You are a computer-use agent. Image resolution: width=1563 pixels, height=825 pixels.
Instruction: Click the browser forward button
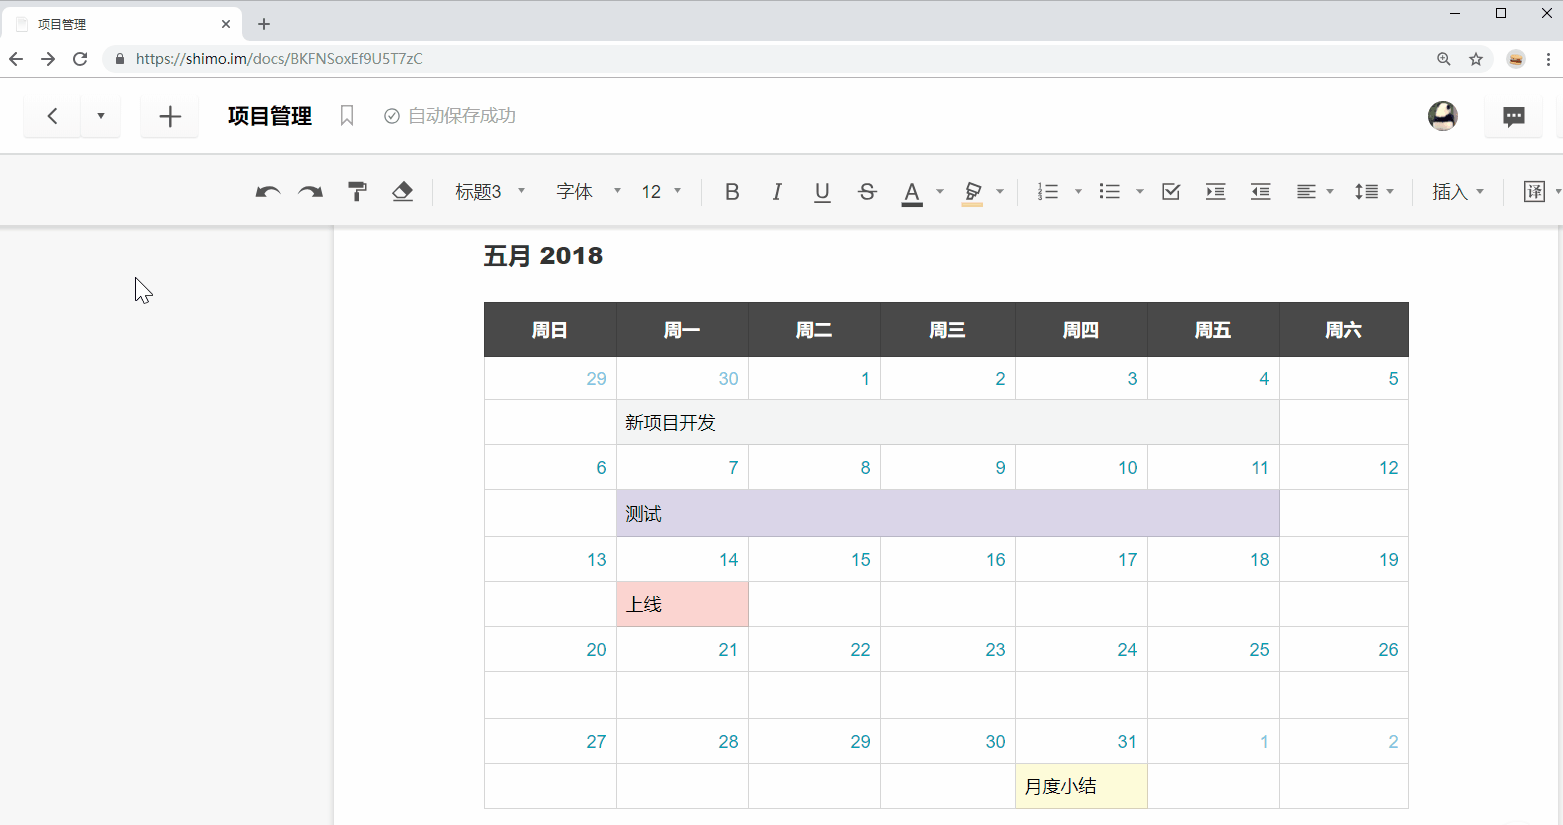coord(48,59)
